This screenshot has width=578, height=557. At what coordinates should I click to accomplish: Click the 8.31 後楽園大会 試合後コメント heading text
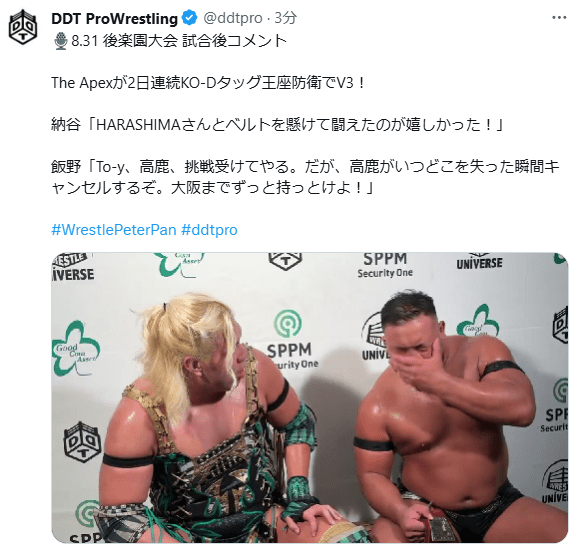coord(179,41)
